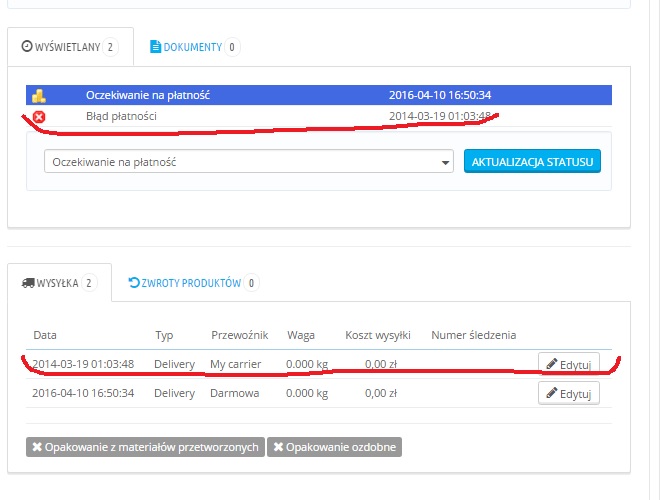Click the pencil icon for My carrier row

click(x=551, y=364)
